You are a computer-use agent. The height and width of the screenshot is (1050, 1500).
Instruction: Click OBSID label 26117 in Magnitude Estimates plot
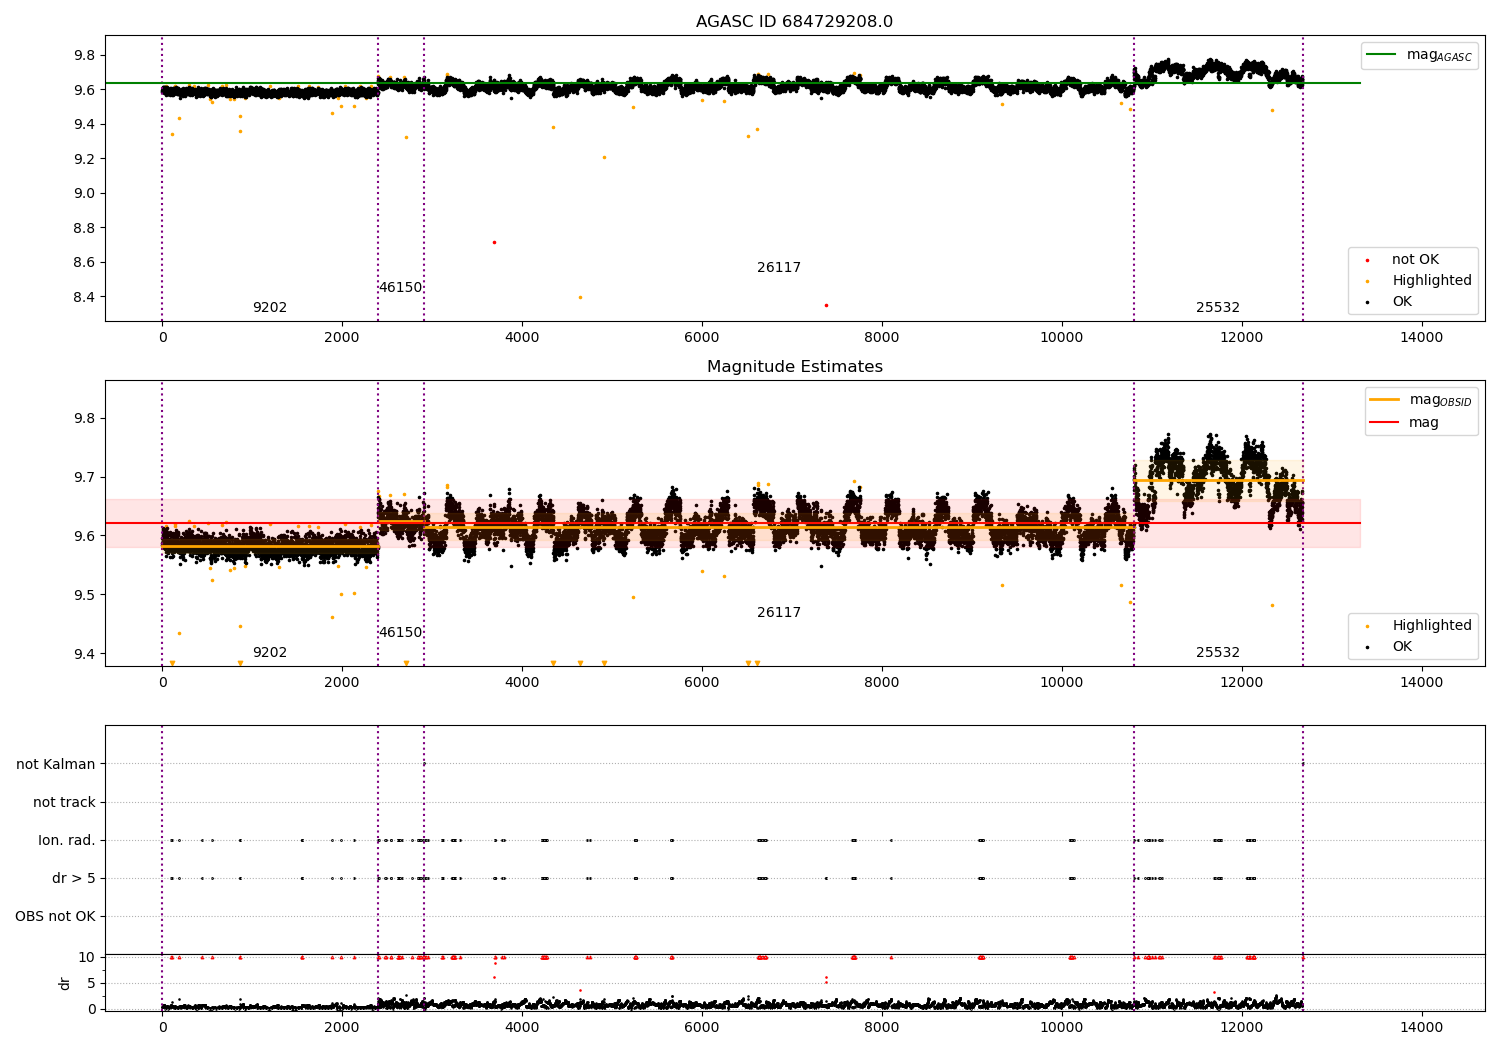coord(779,613)
